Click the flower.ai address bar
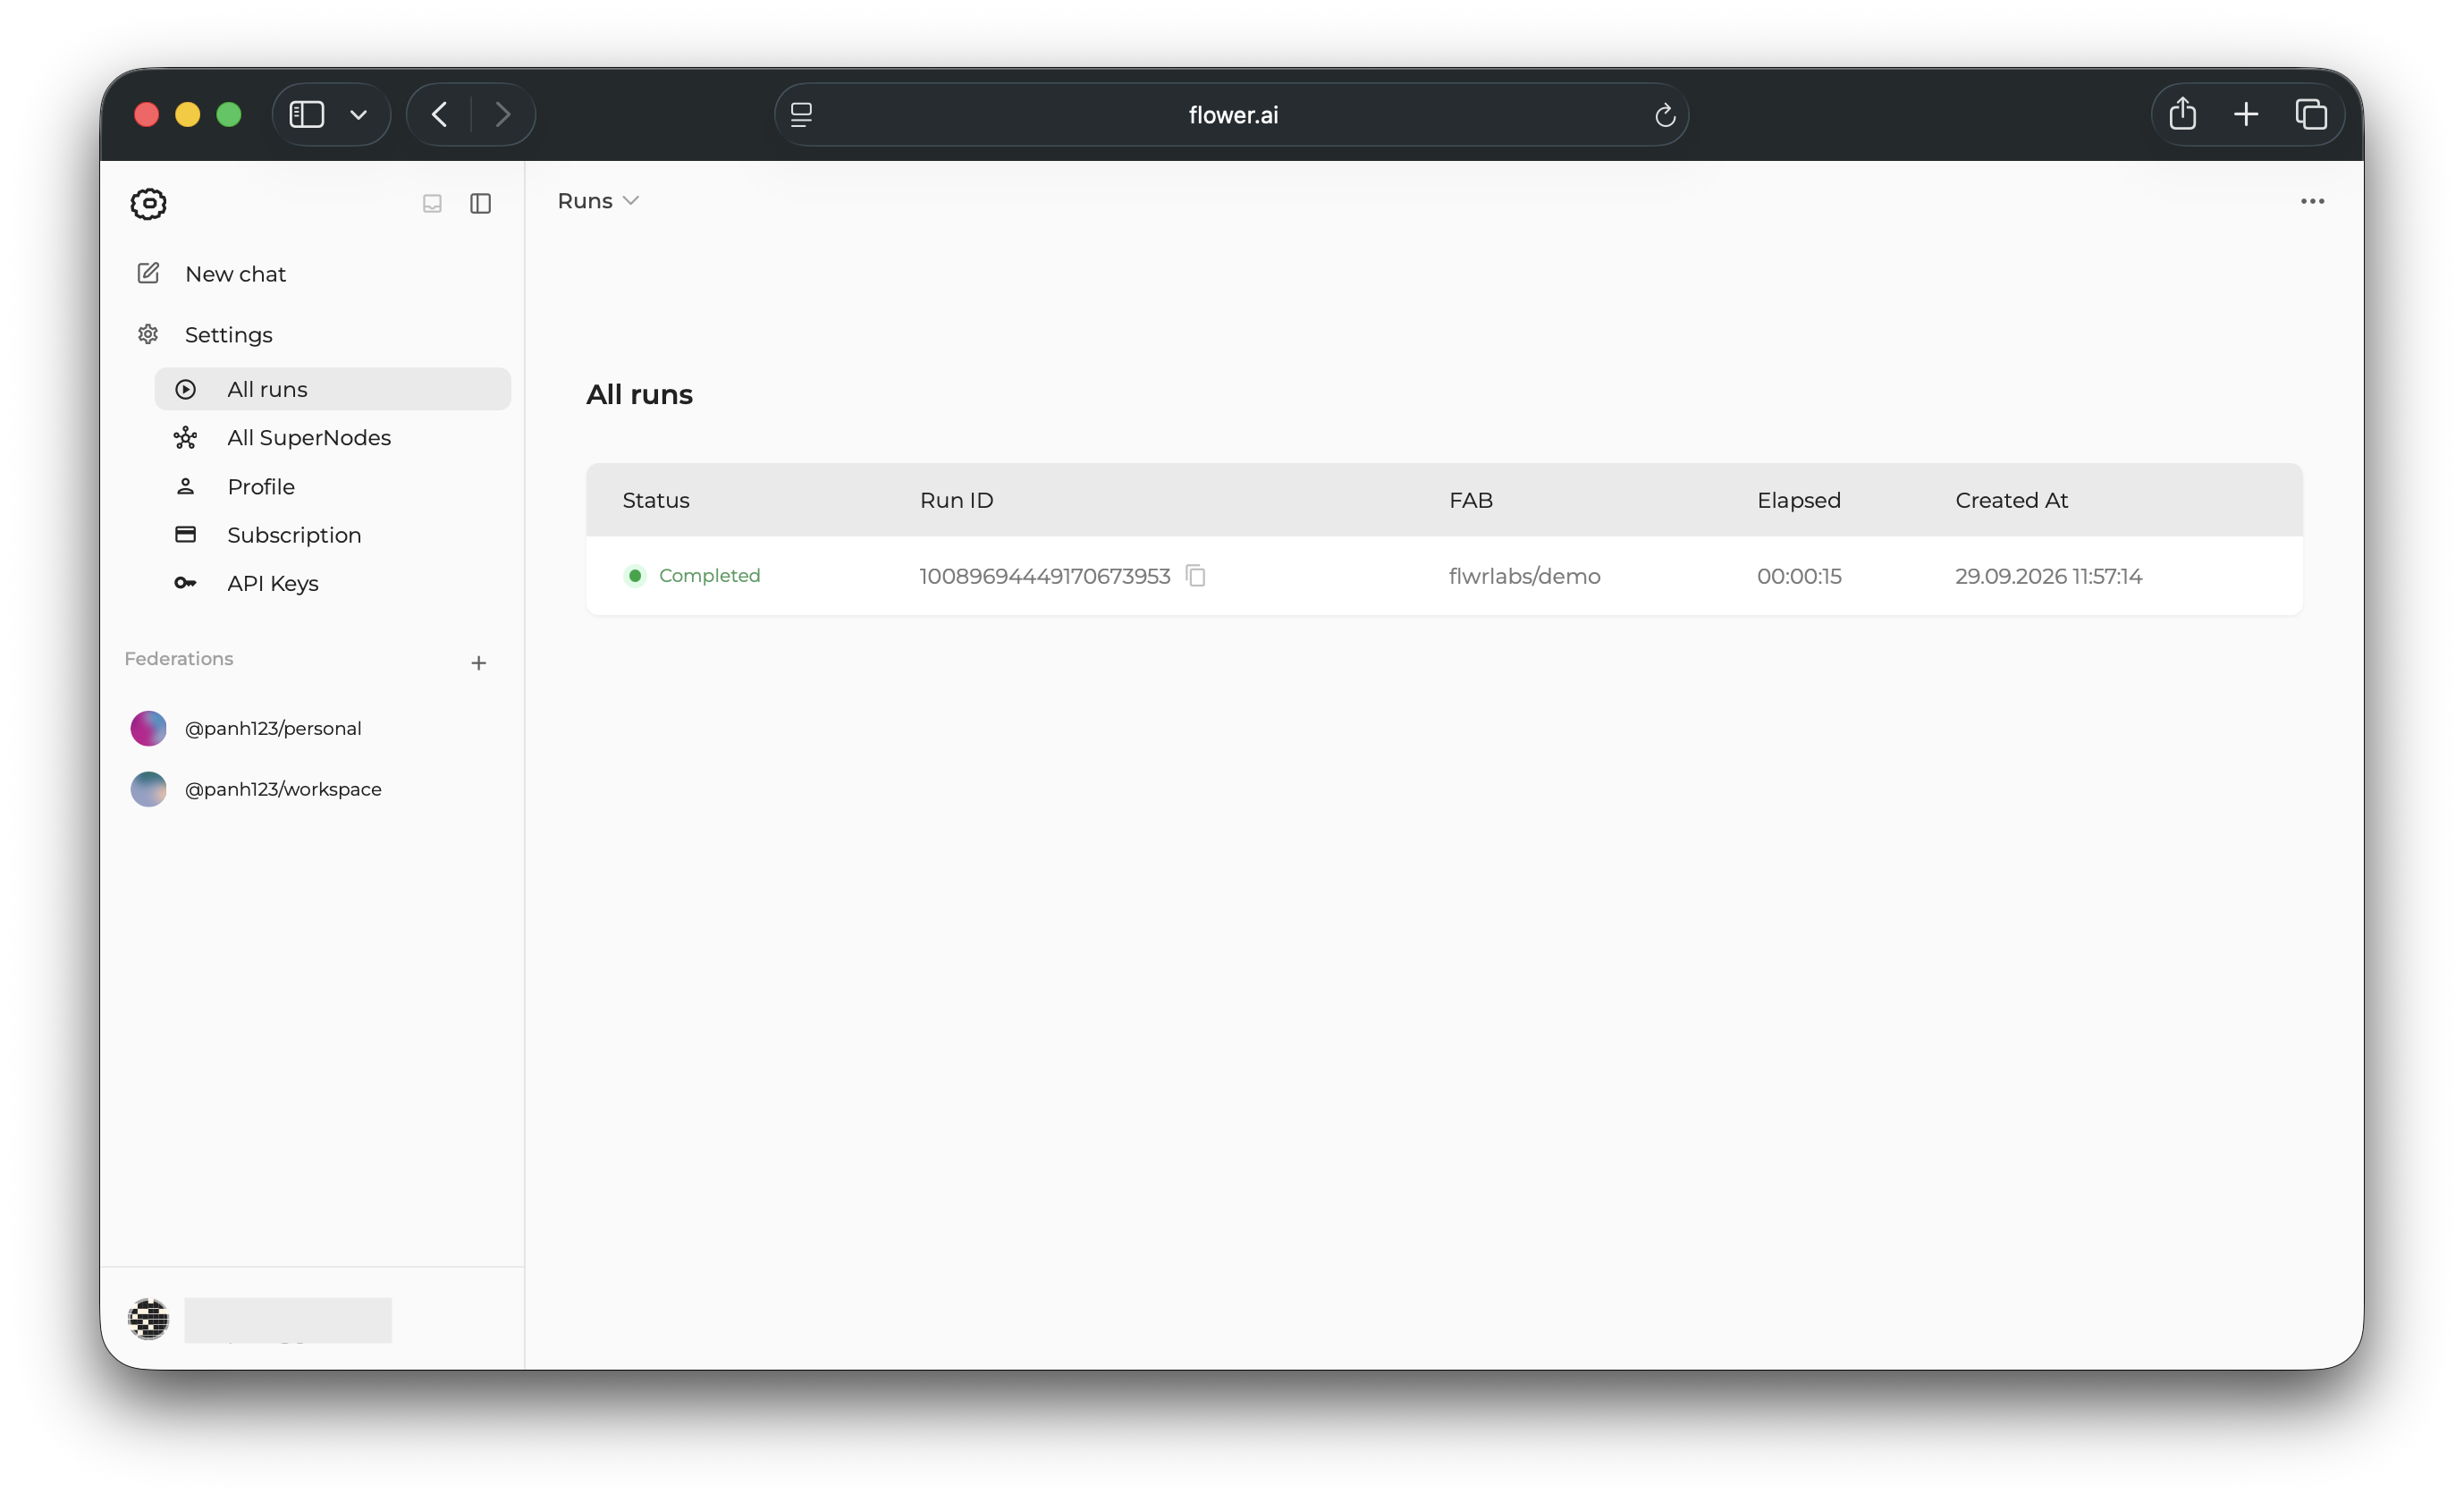The height and width of the screenshot is (1502, 2464). (1231, 115)
